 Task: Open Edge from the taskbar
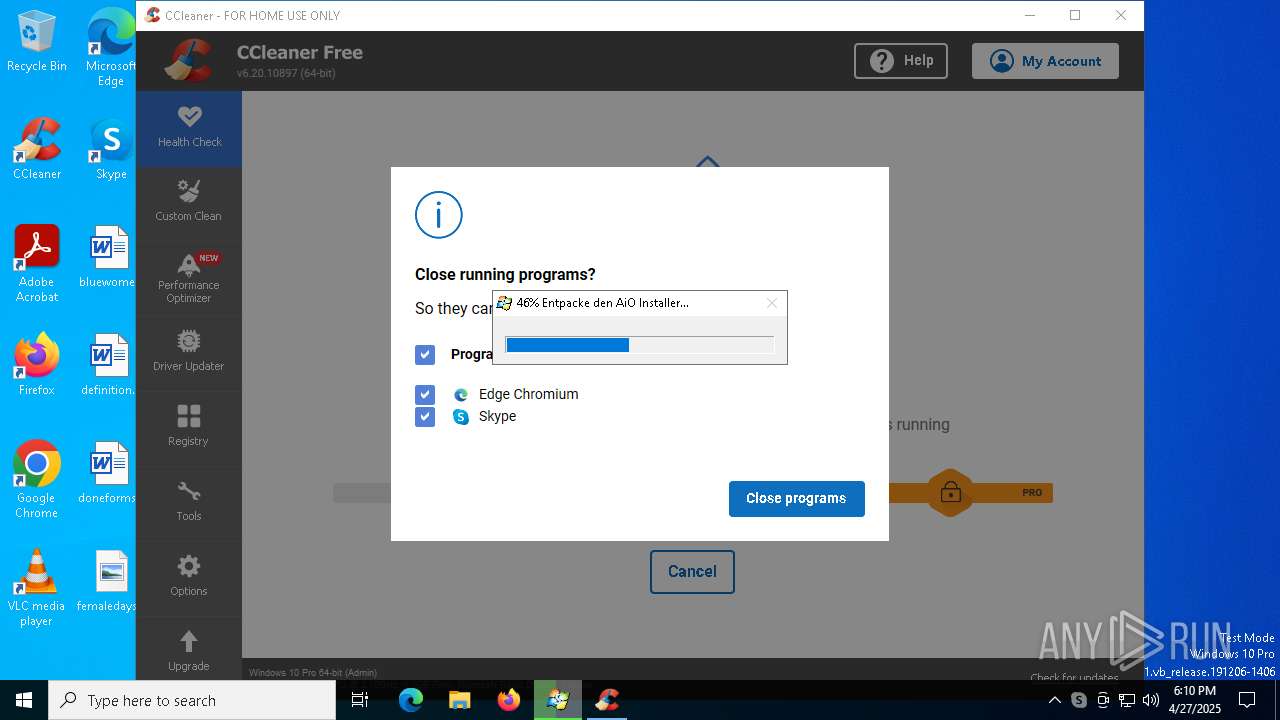[411, 700]
